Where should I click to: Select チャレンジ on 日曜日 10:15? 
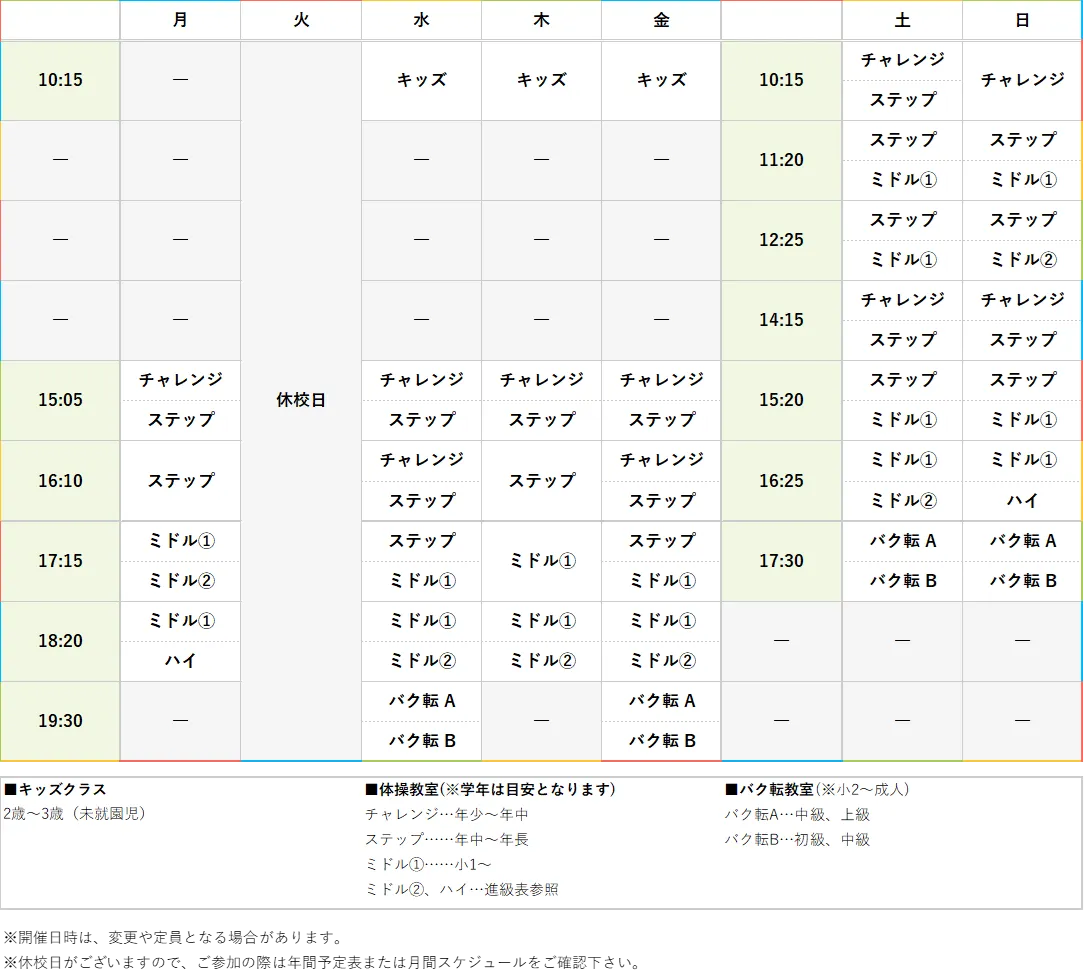pyautogui.click(x=1022, y=80)
